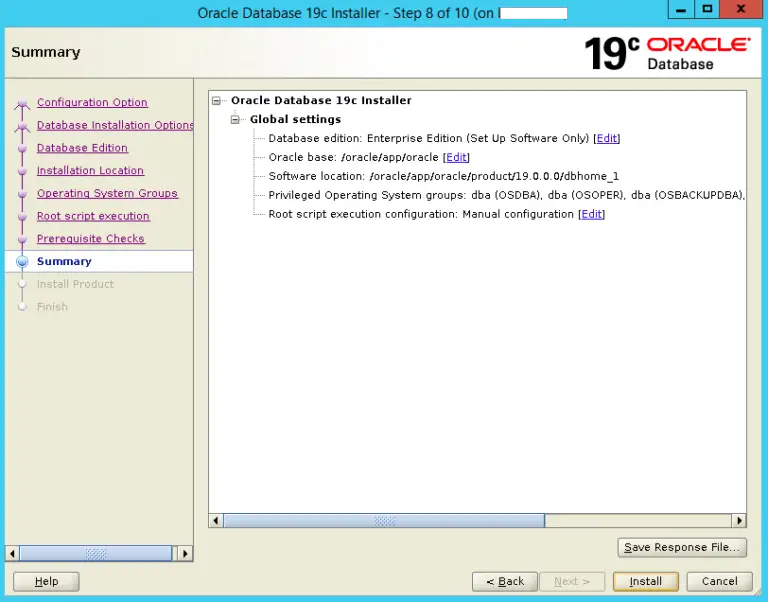Click the Back button

click(x=504, y=581)
